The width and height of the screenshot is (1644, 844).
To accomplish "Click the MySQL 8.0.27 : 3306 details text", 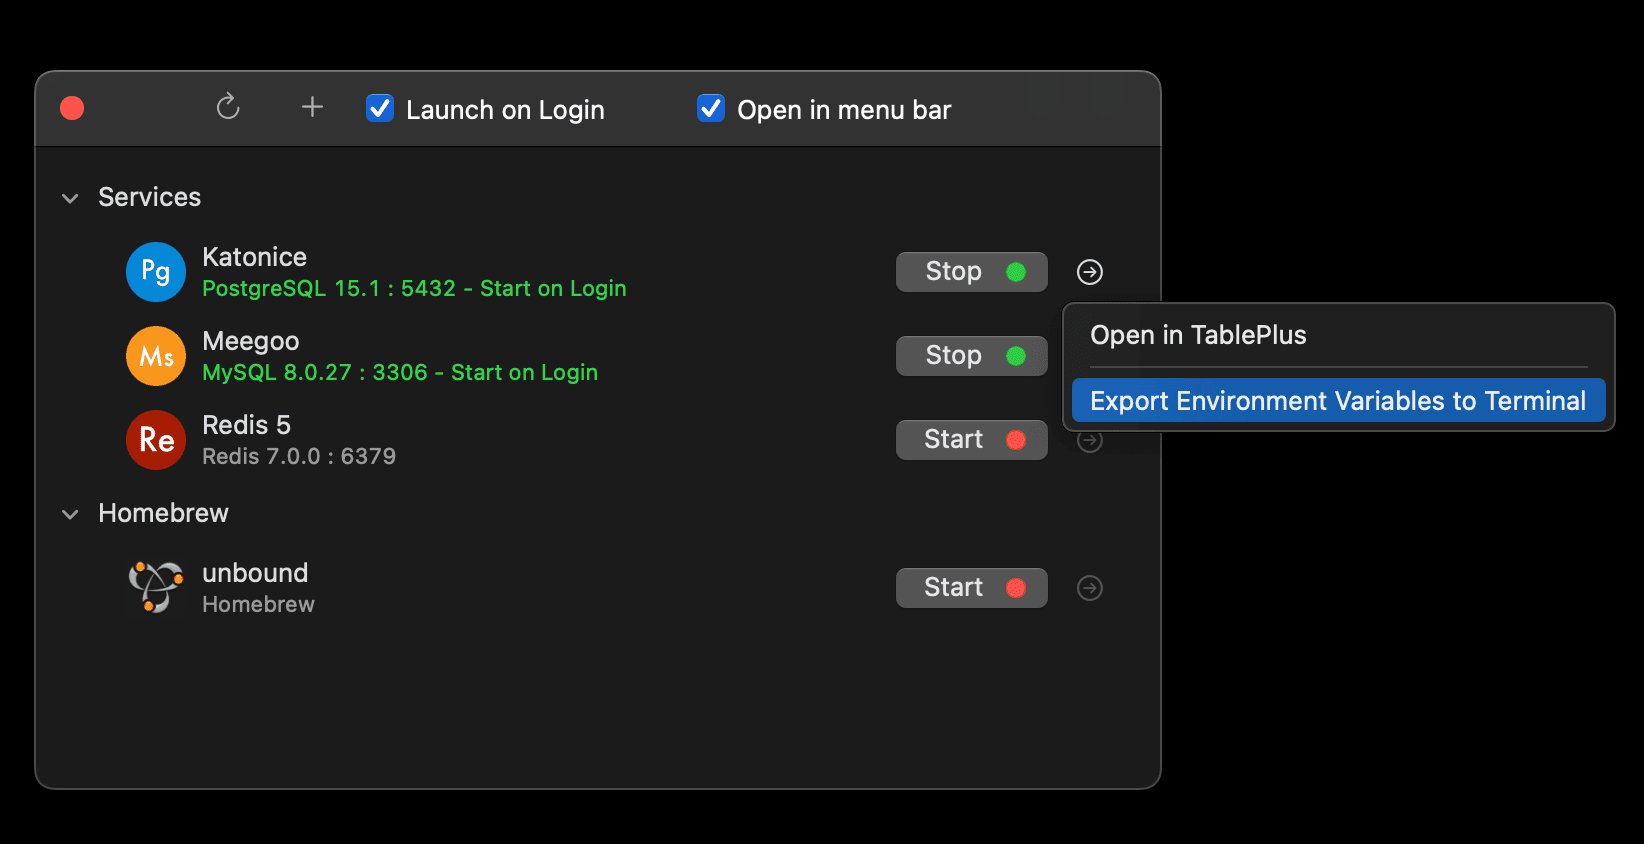I will point(400,373).
